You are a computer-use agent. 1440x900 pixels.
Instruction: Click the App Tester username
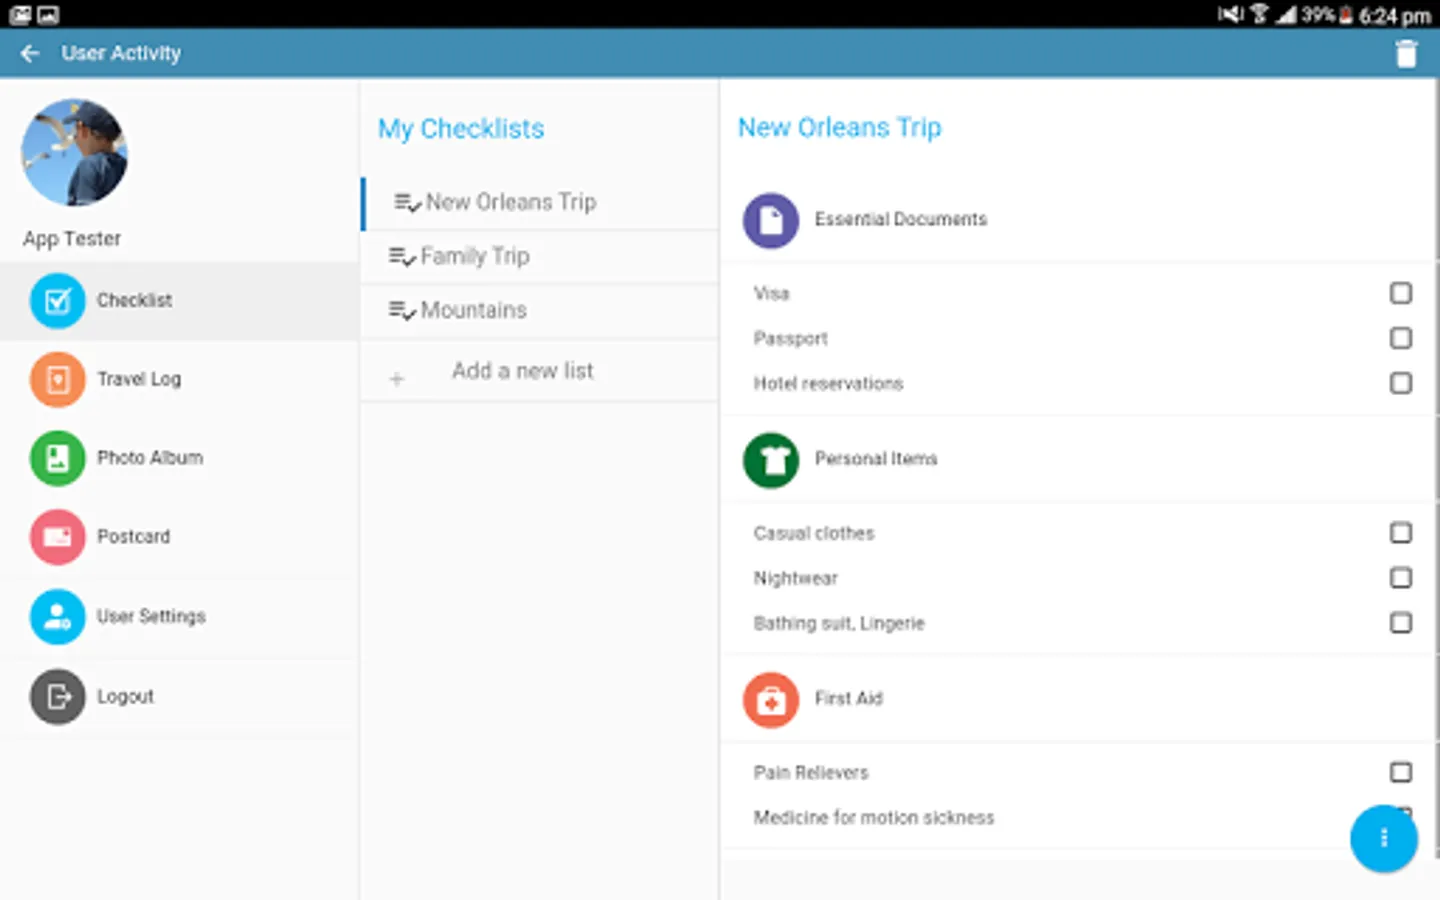click(x=72, y=239)
